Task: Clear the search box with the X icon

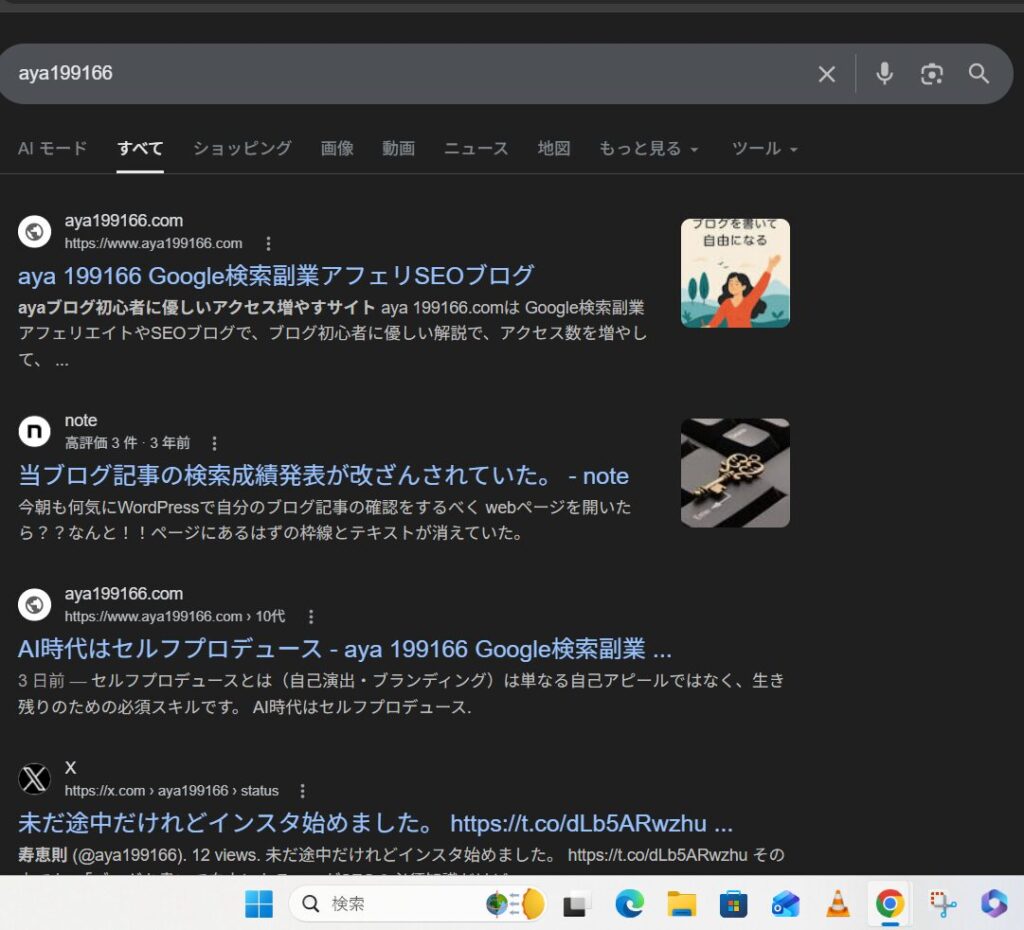Action: [826, 74]
